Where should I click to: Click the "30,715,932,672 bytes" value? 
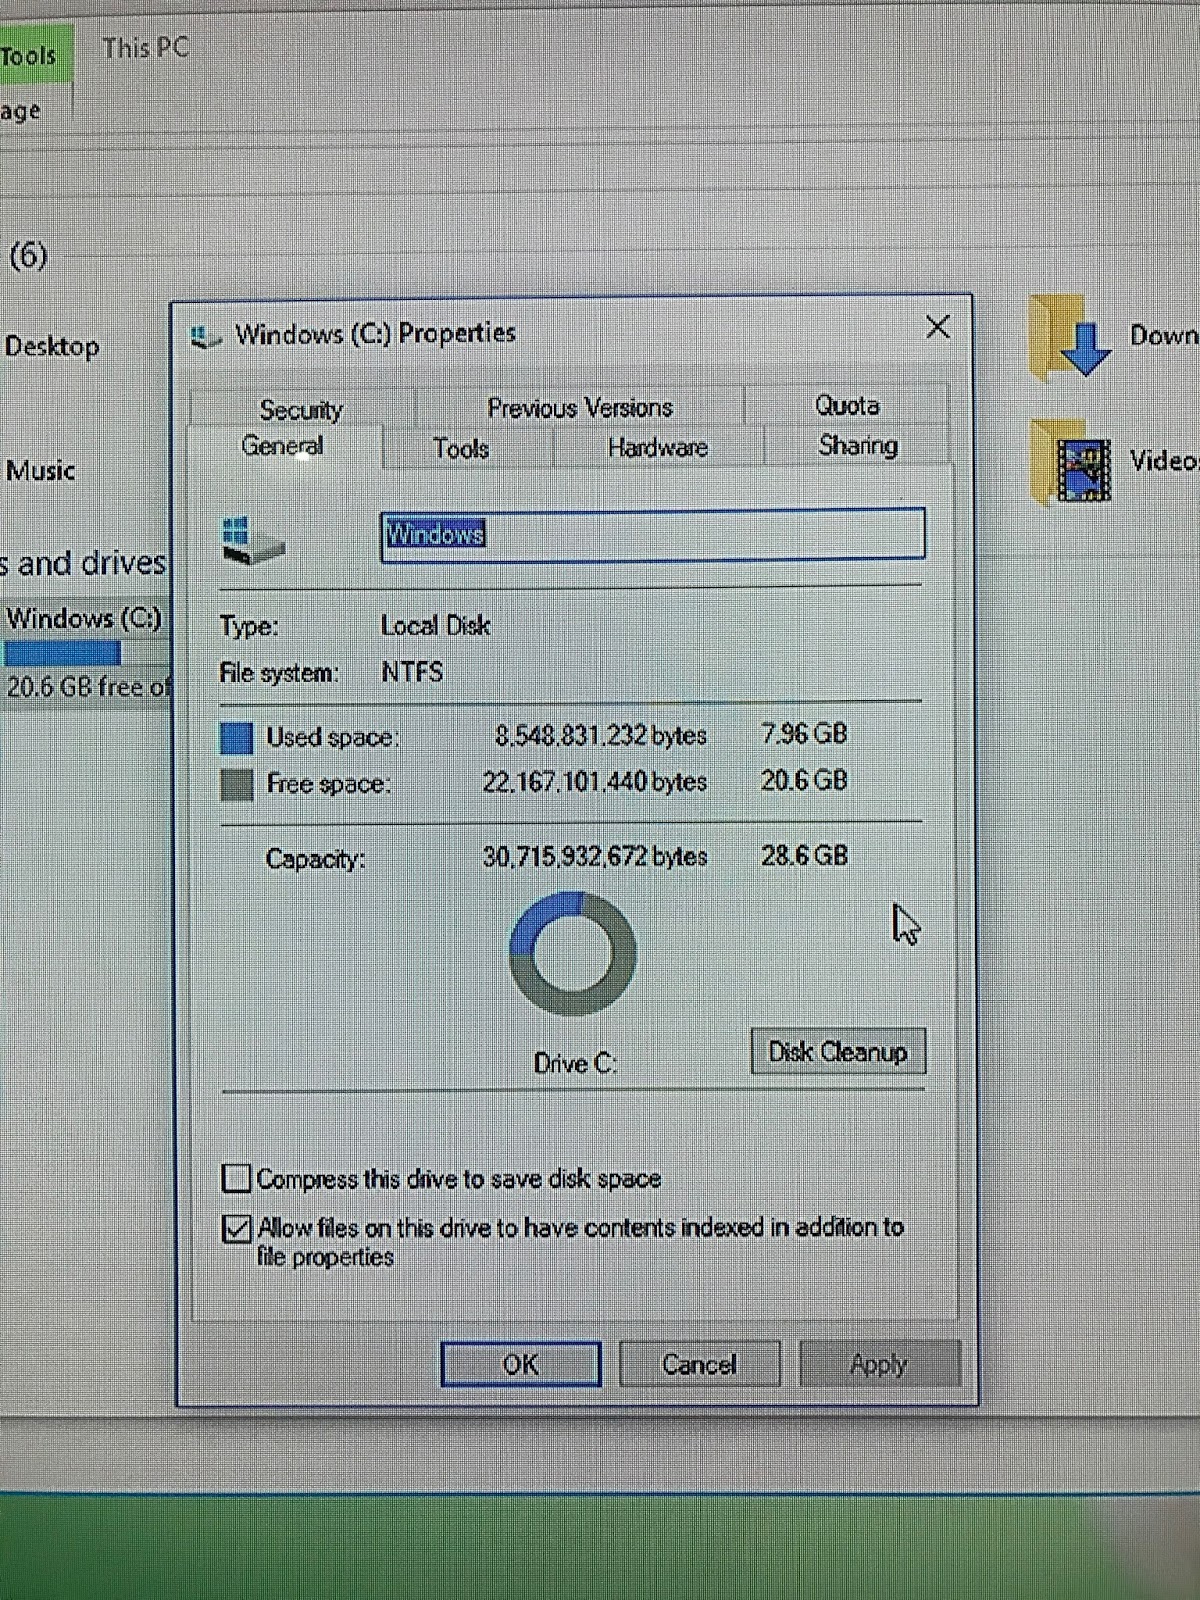click(x=595, y=857)
